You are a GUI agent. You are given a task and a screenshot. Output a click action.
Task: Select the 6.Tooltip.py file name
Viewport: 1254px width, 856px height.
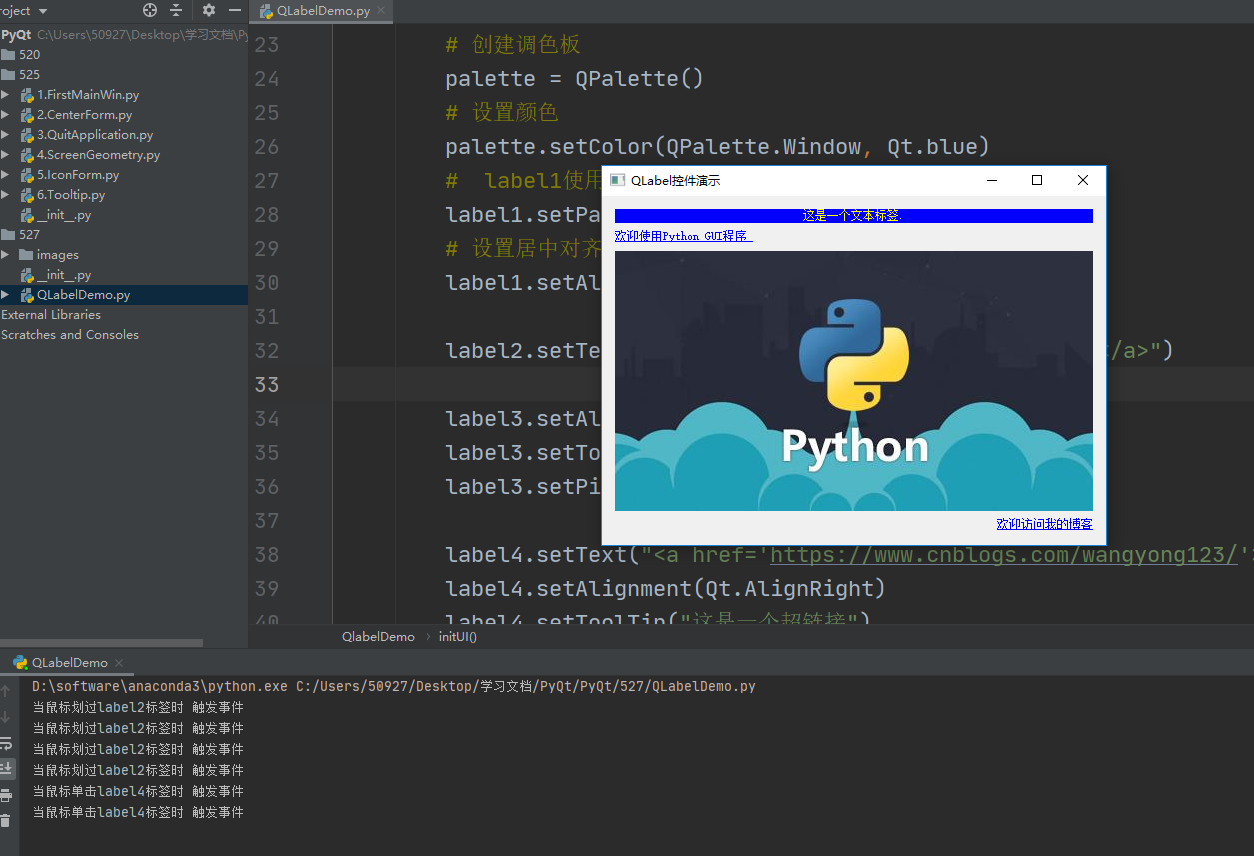71,195
